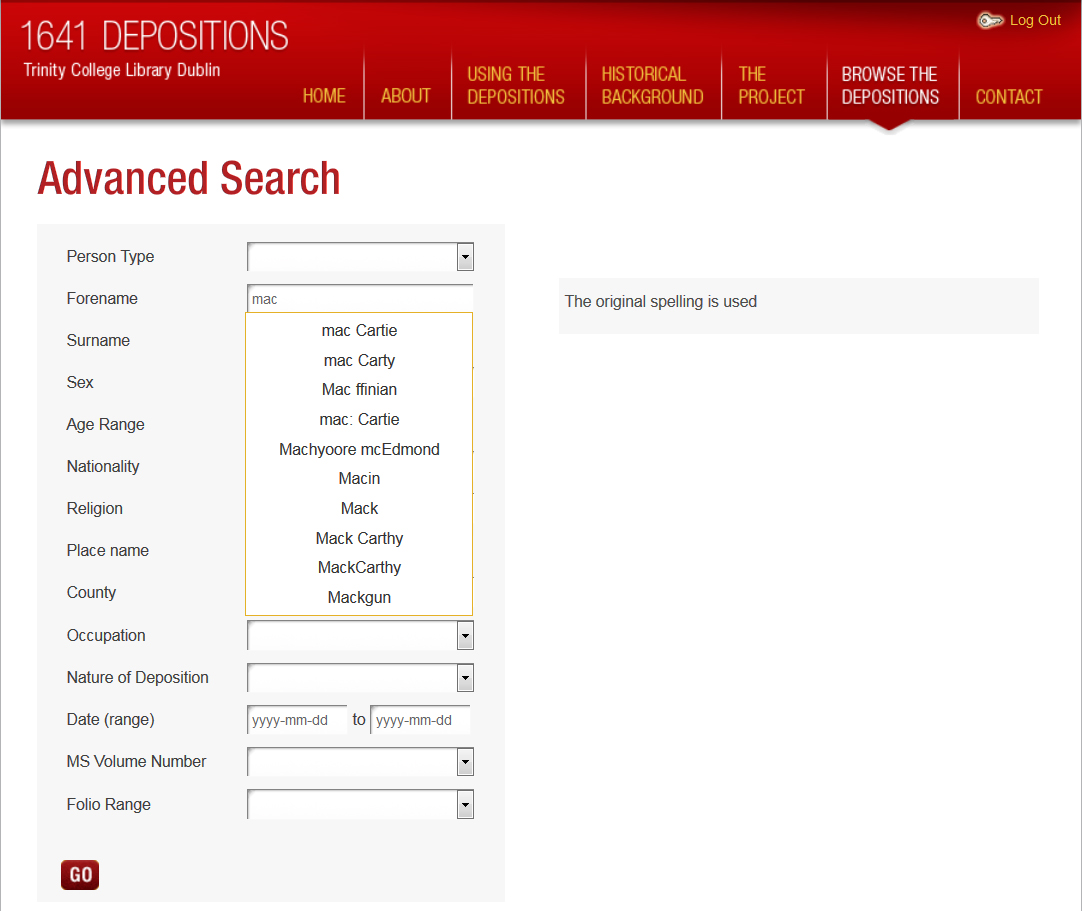Screen dimensions: 1082x911
Task: Open The Project menu item
Action: coord(771,85)
